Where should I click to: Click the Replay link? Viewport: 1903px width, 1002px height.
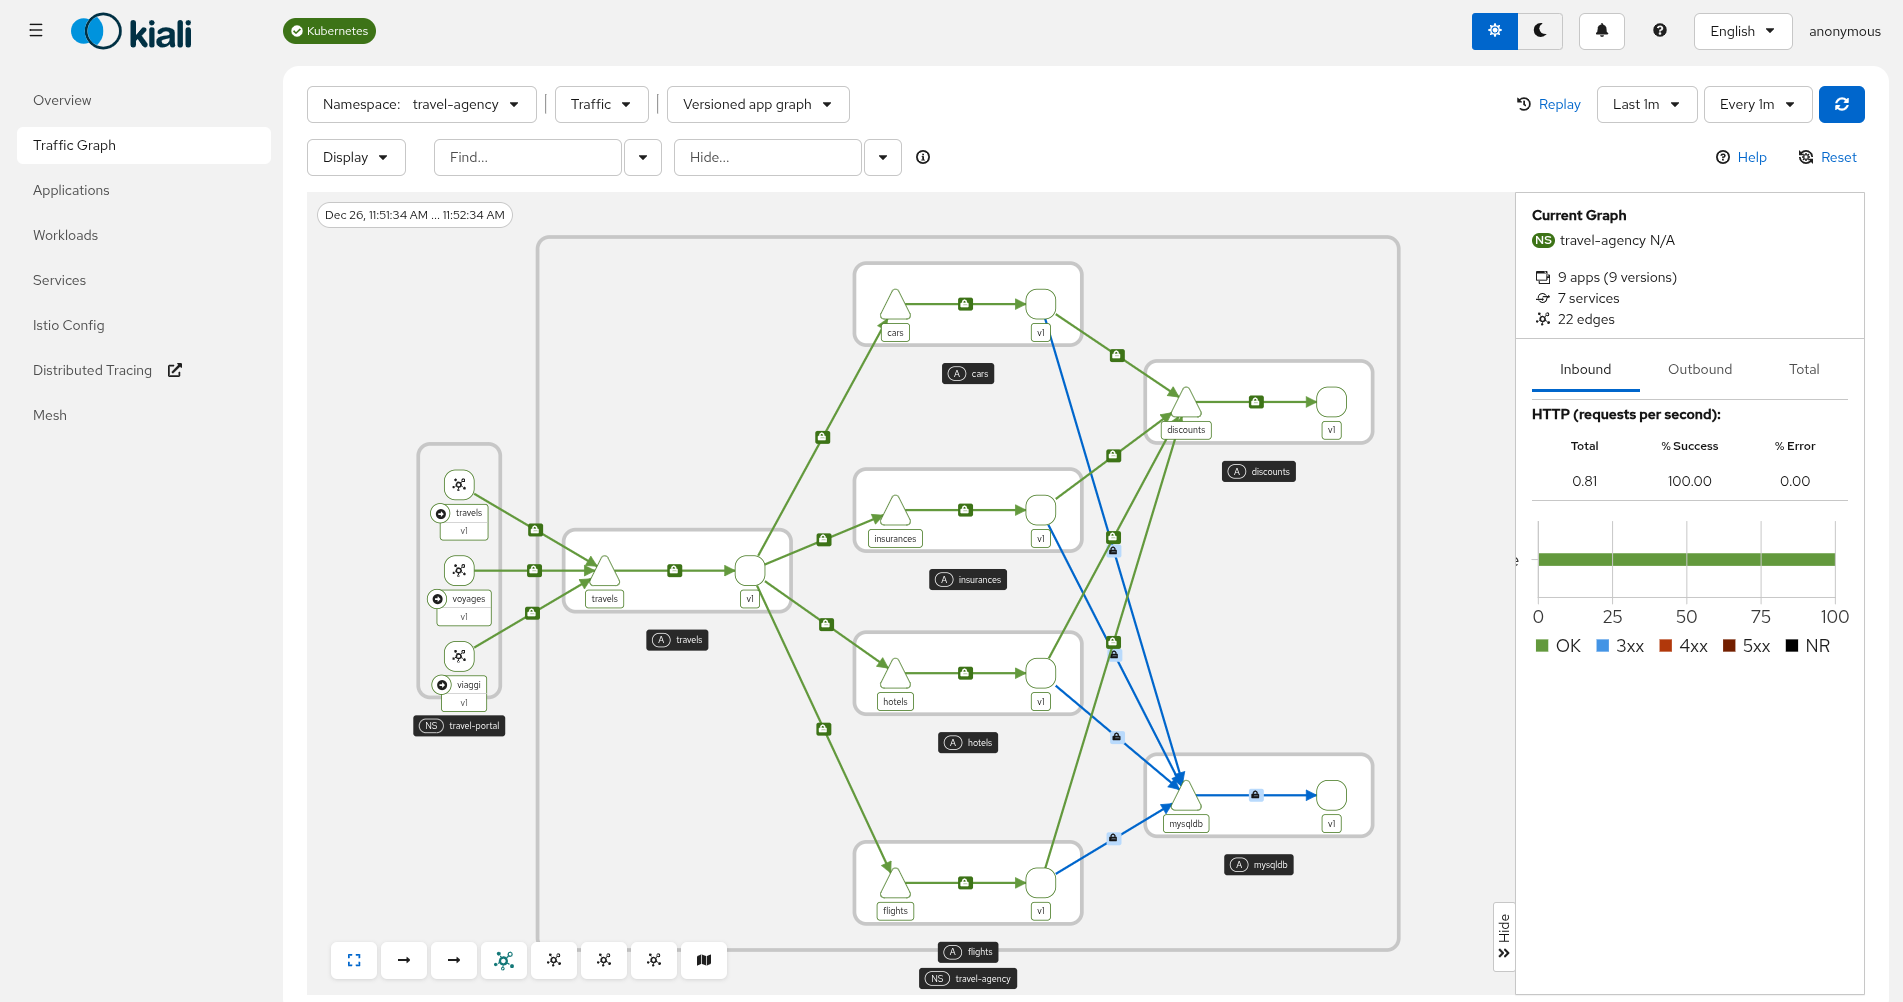[1549, 104]
